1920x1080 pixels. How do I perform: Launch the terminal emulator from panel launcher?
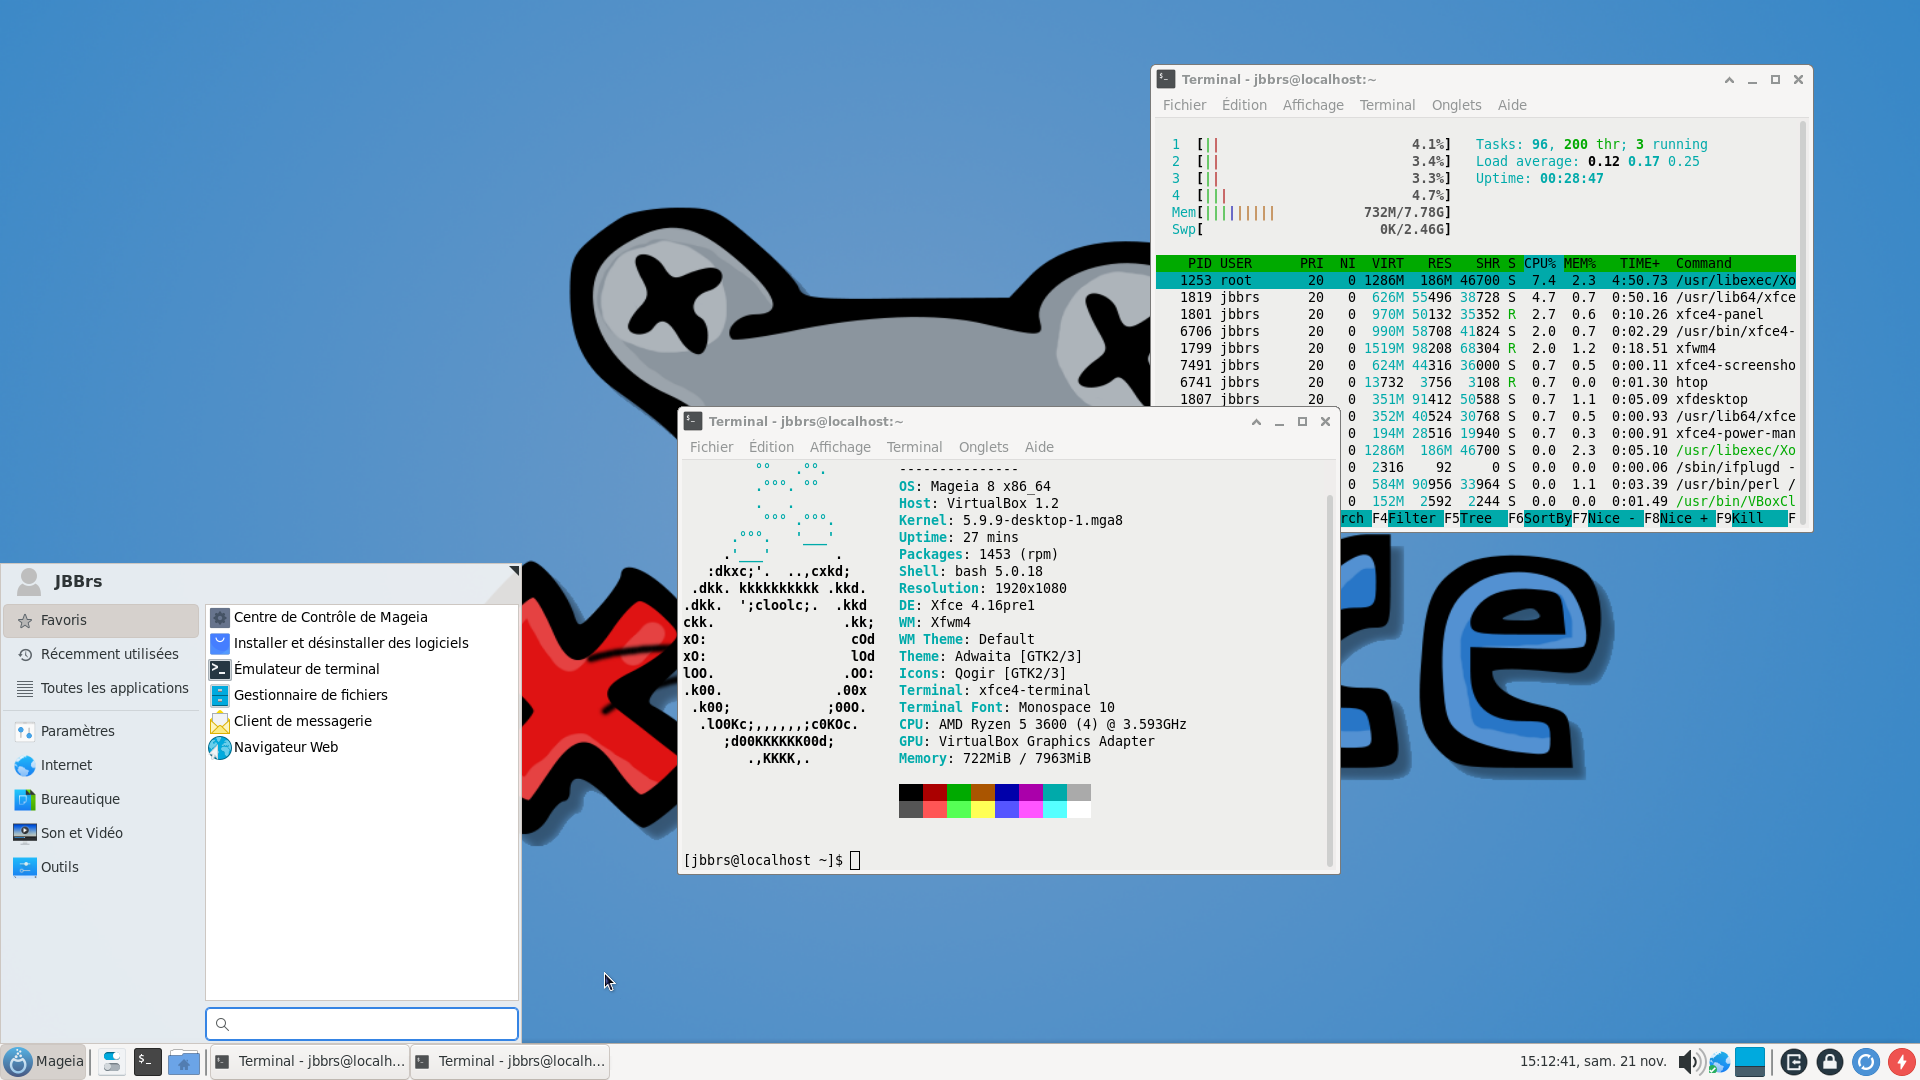[x=148, y=1062]
